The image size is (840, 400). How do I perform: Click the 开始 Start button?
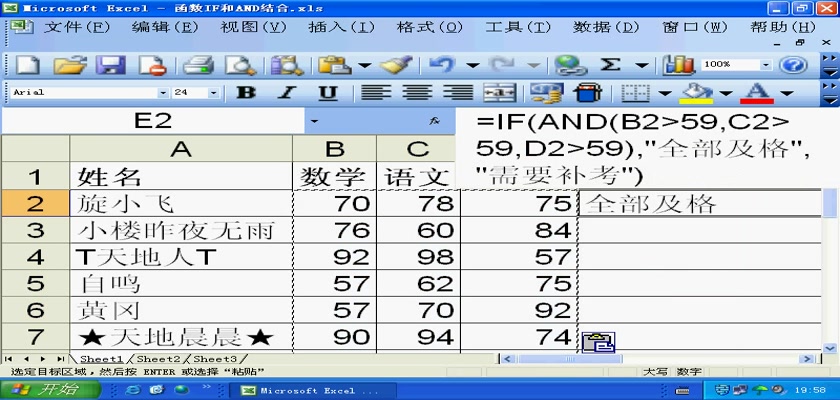47,390
